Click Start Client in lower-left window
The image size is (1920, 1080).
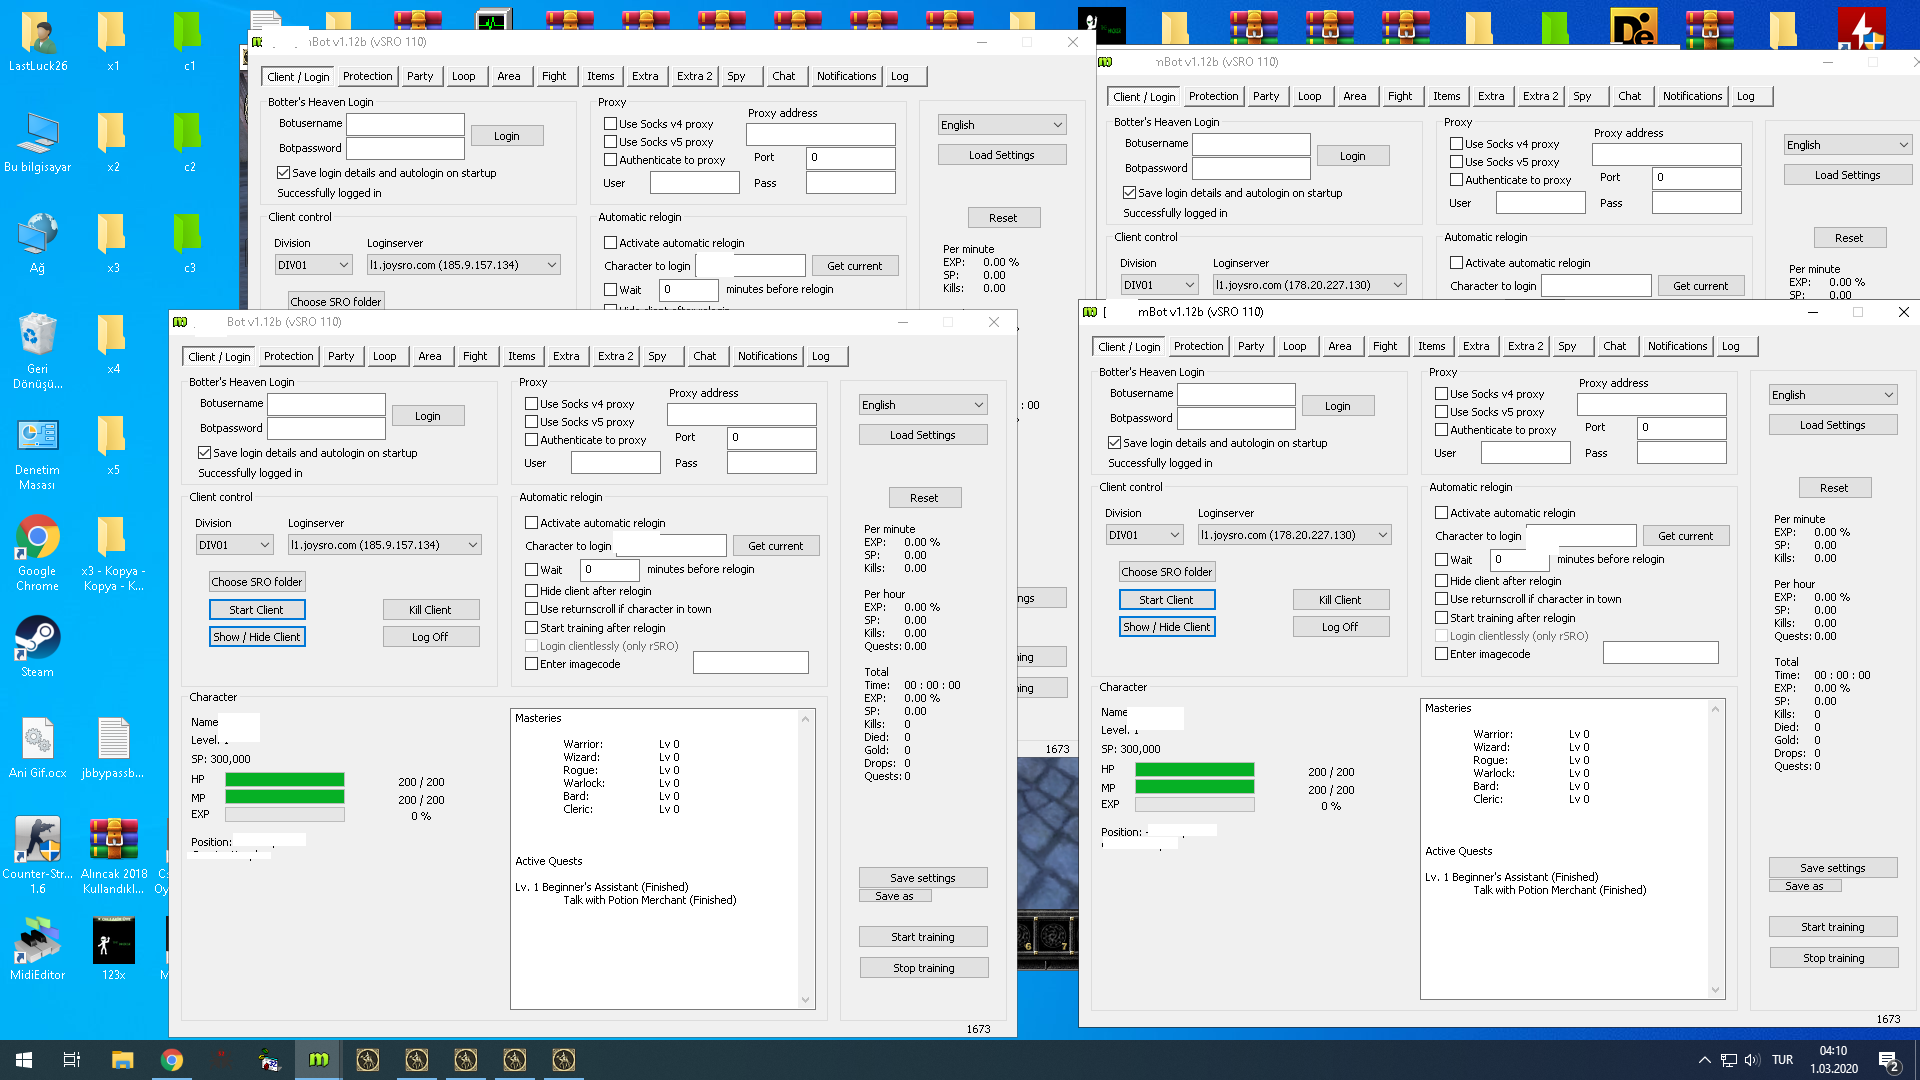click(257, 610)
